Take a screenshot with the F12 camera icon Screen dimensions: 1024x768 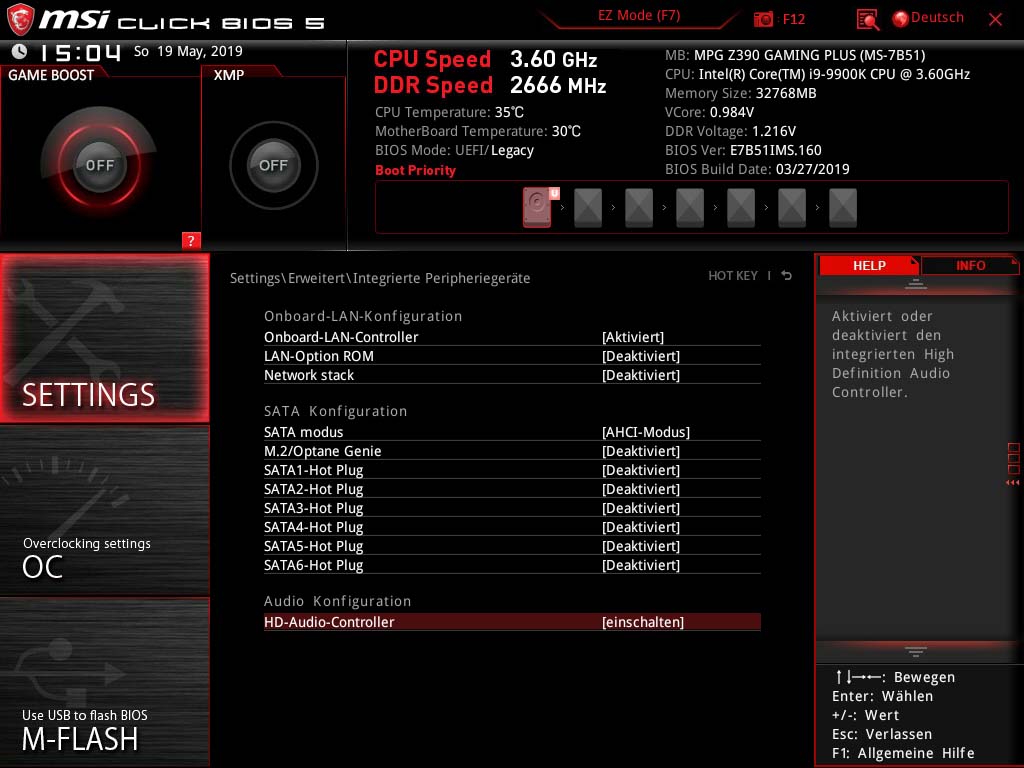point(763,20)
